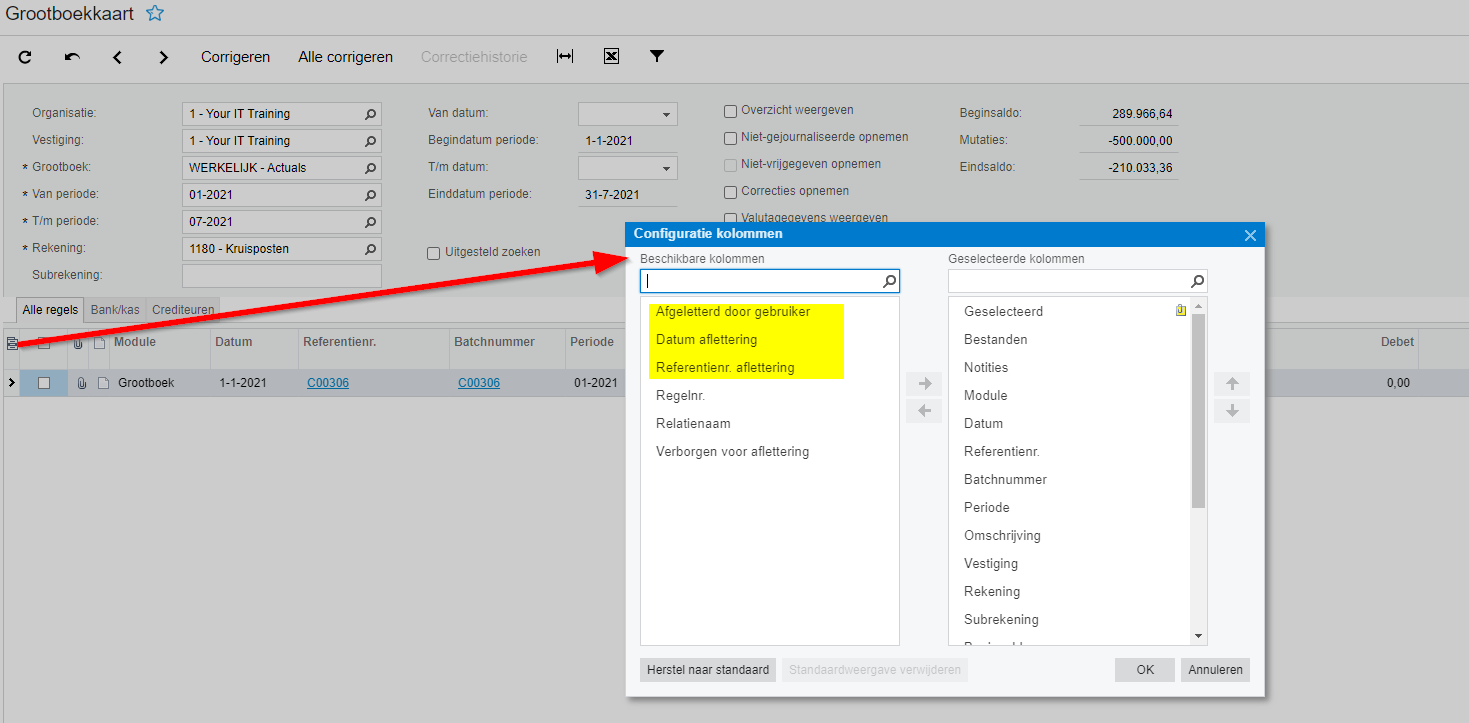Click the search icon under Geselecteerde kolommen
The height and width of the screenshot is (723, 1469).
1197,282
